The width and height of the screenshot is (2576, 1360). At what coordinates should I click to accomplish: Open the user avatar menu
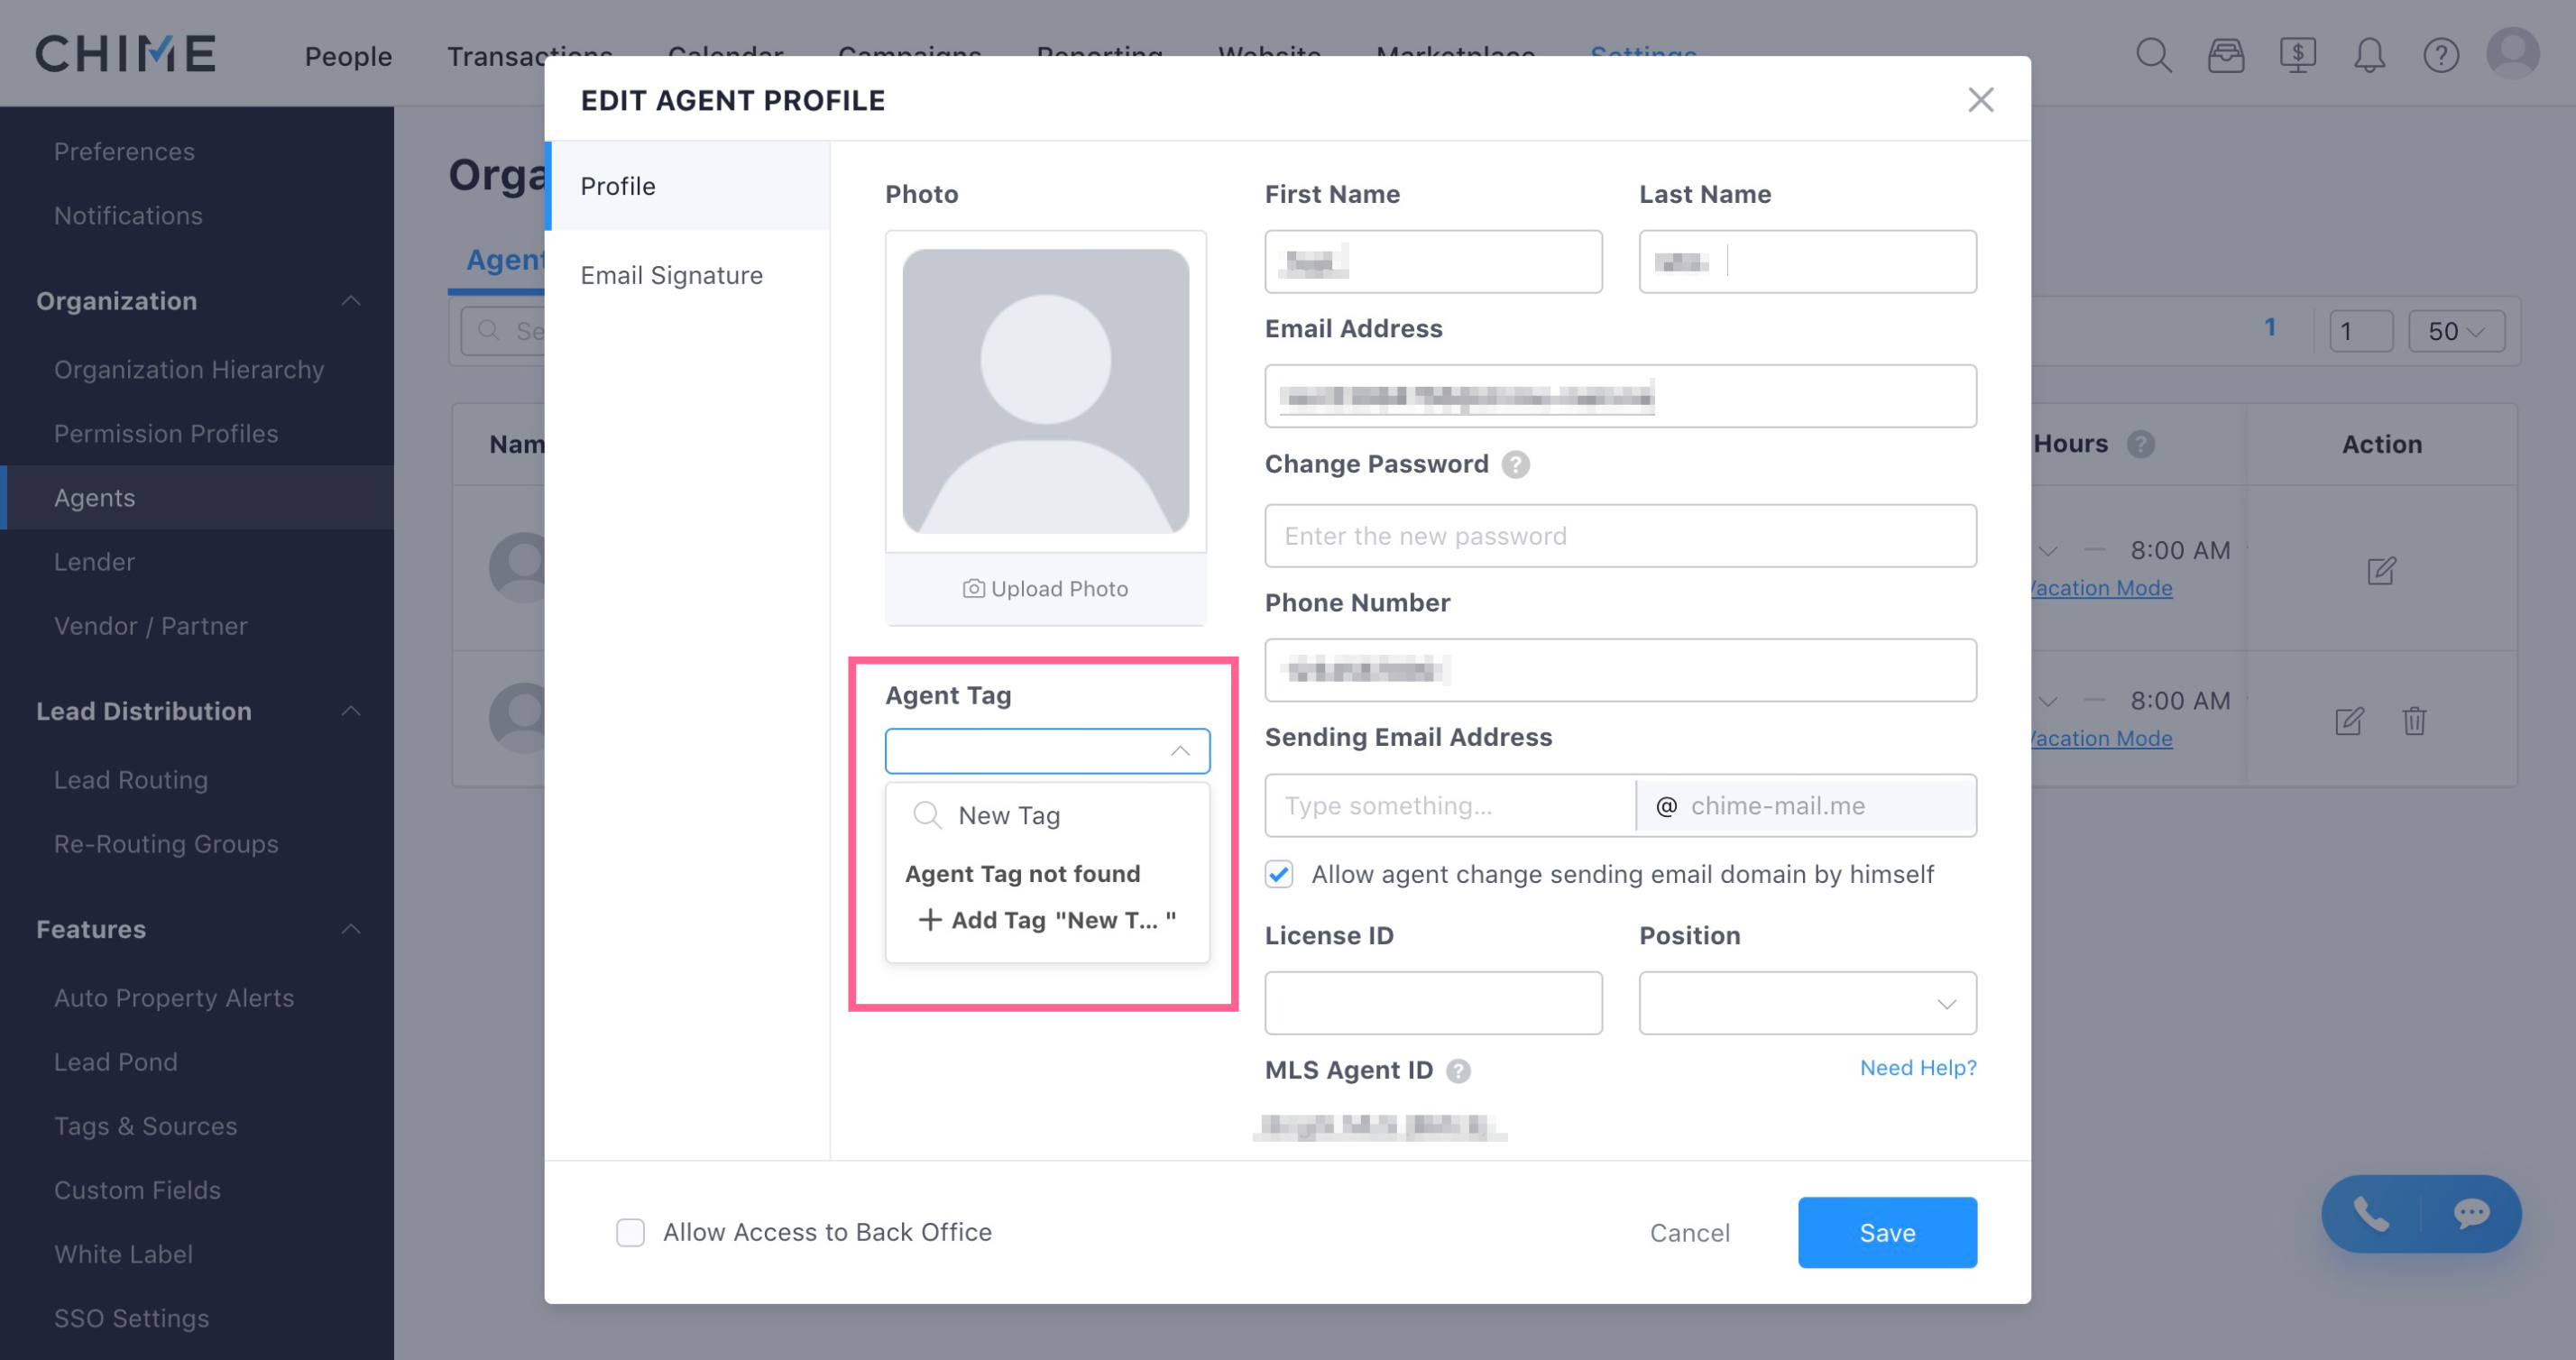tap(2512, 52)
